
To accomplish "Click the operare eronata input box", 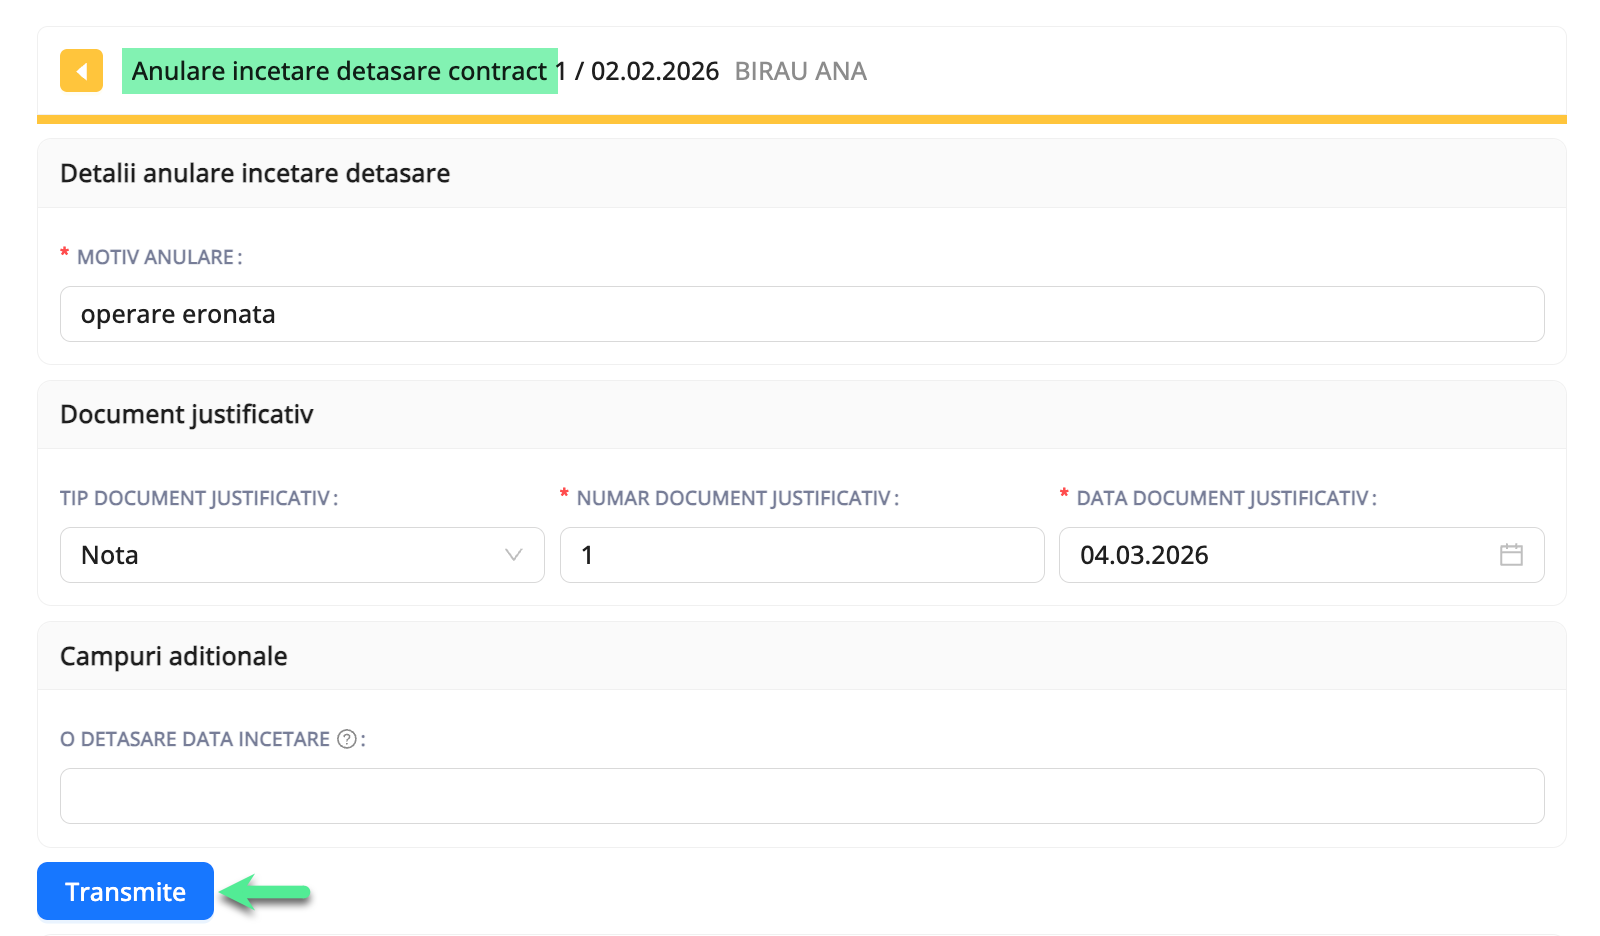I will coord(800,313).
